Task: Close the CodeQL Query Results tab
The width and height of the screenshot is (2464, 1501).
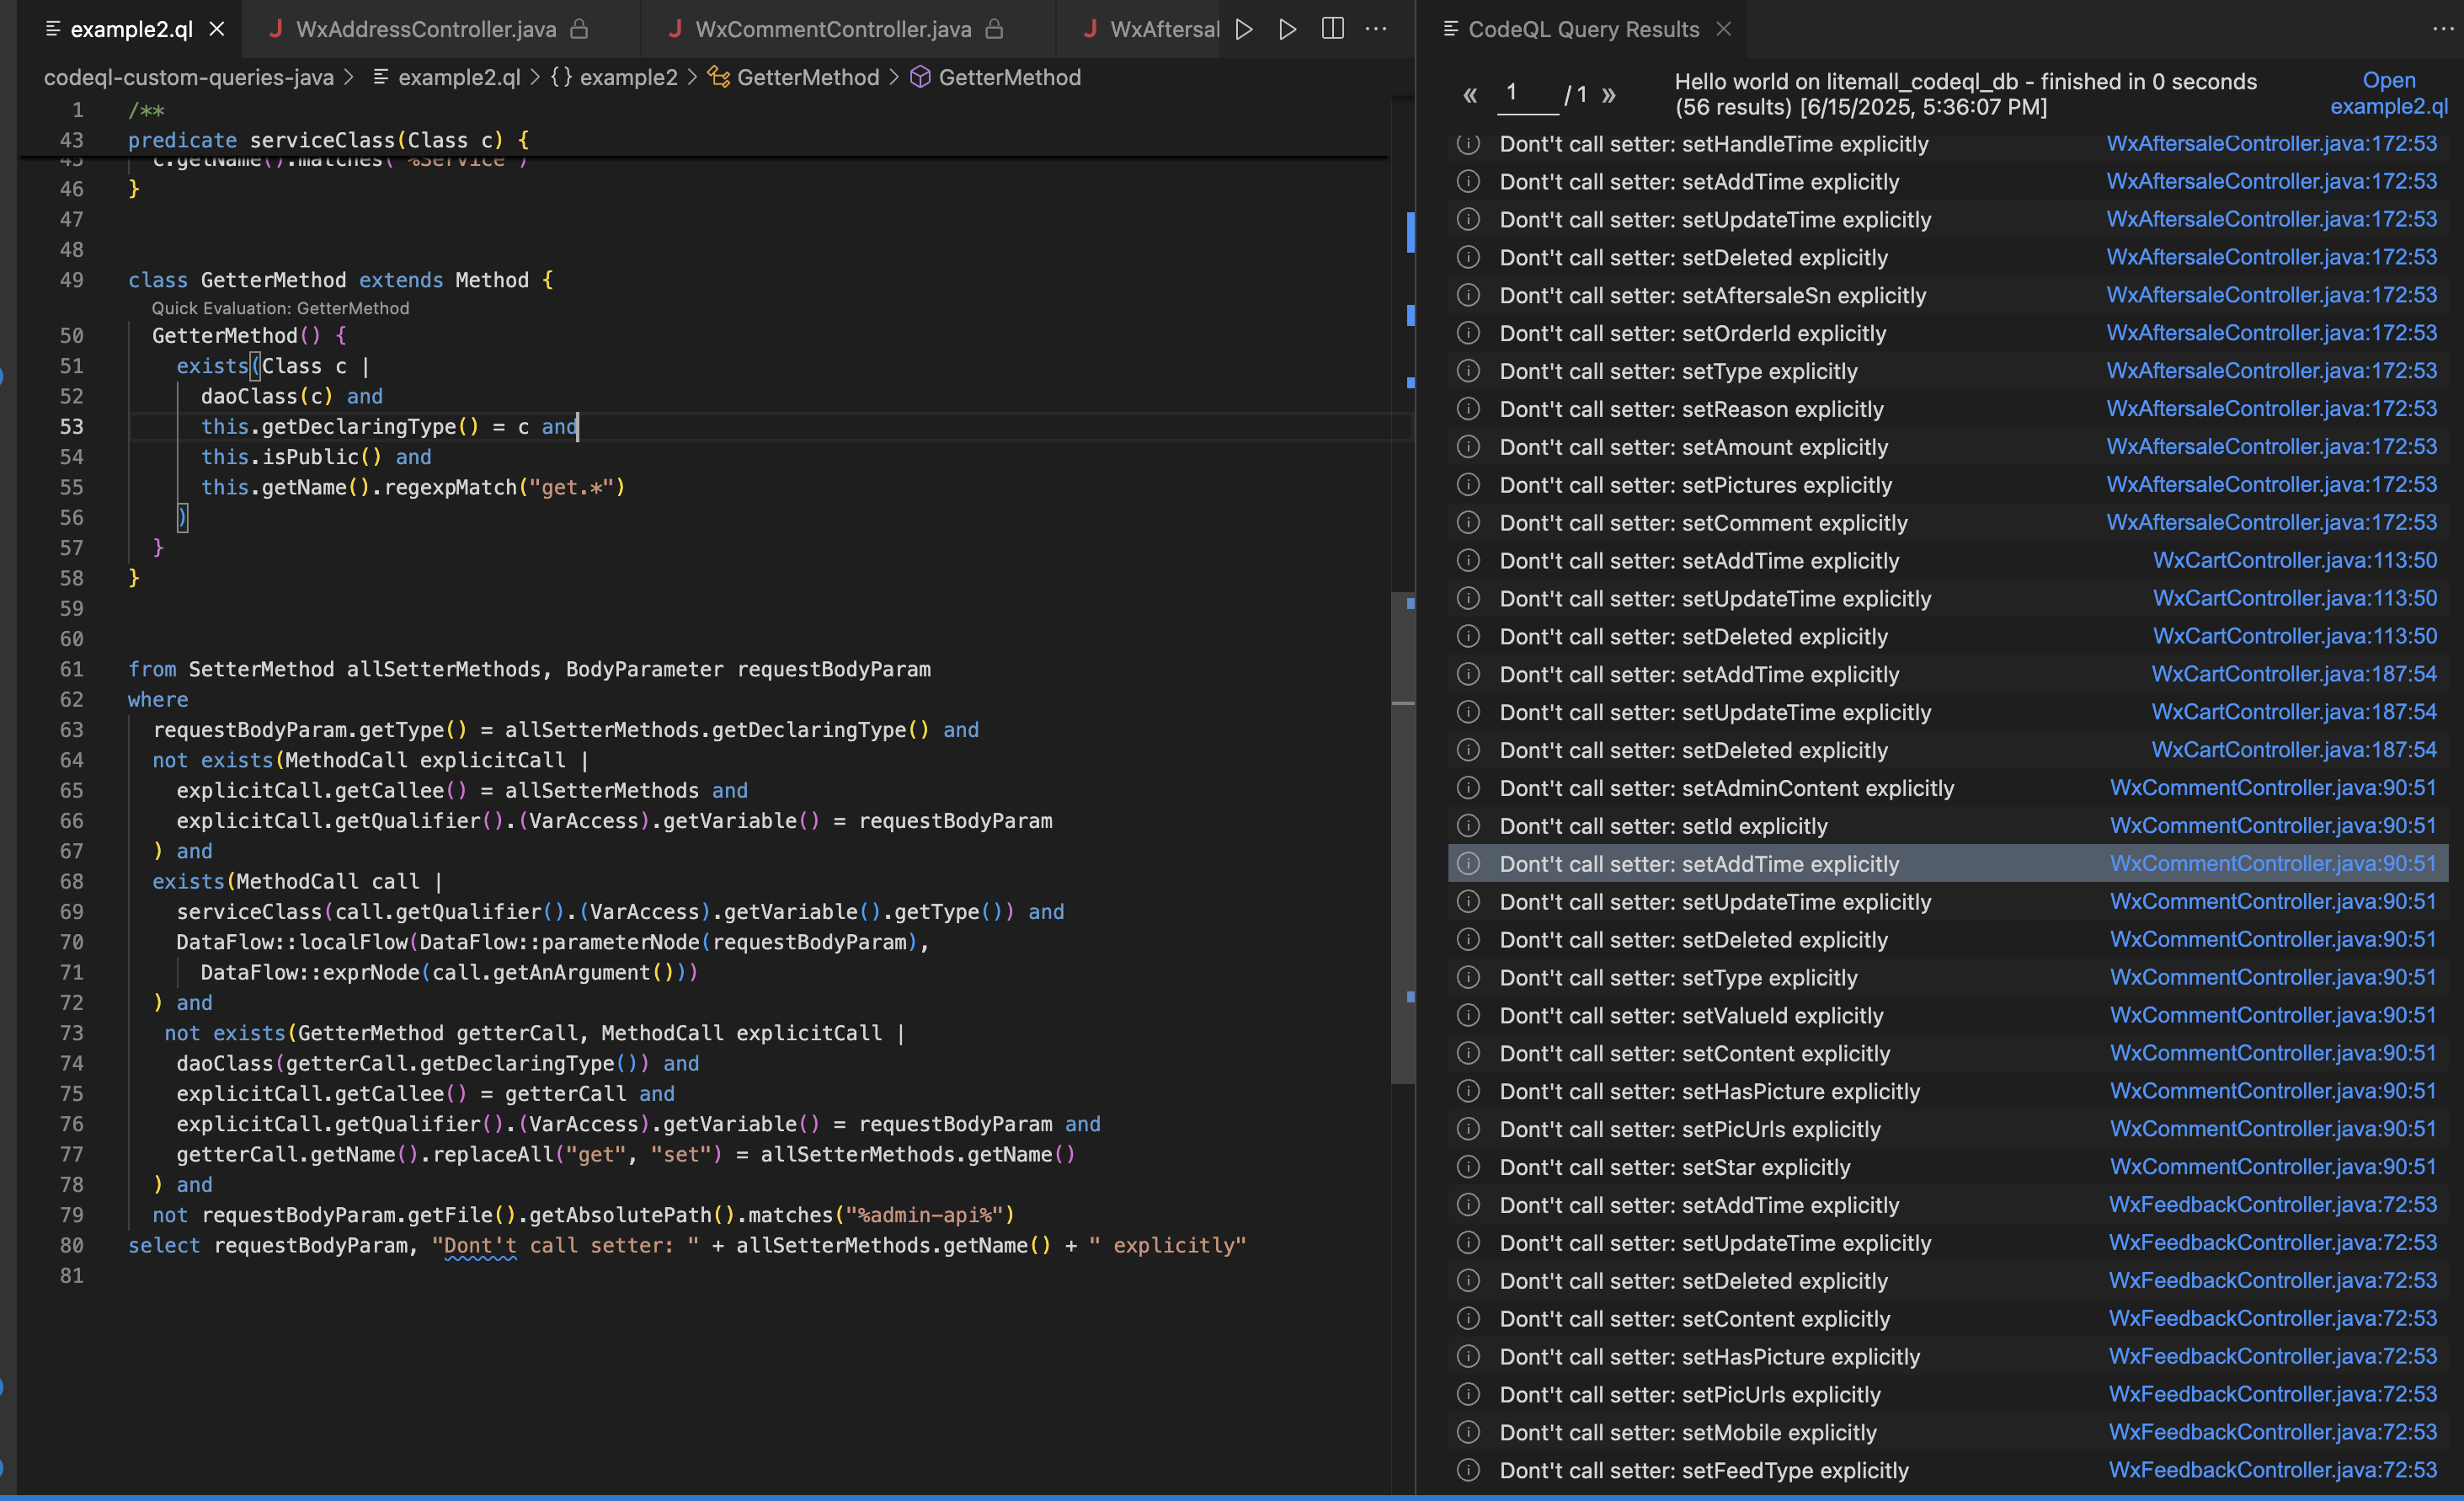Action: point(1724,29)
